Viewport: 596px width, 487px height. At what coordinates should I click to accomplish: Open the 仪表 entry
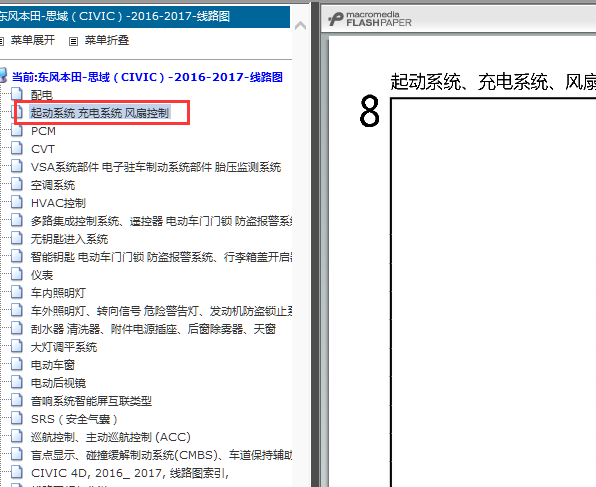tap(42, 275)
